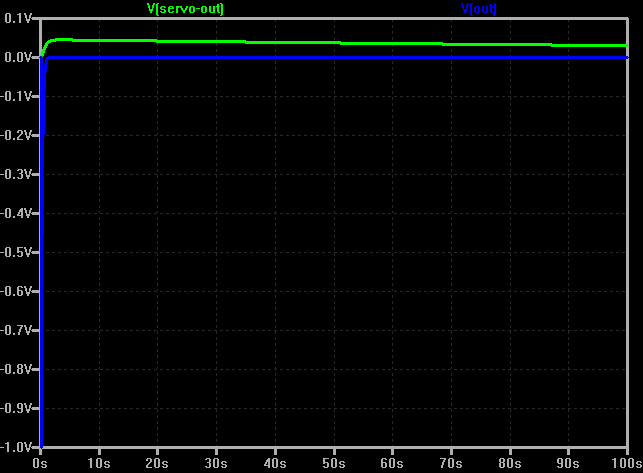The height and width of the screenshot is (473, 643).
Task: Click the 30s time axis label
Action: 216,464
